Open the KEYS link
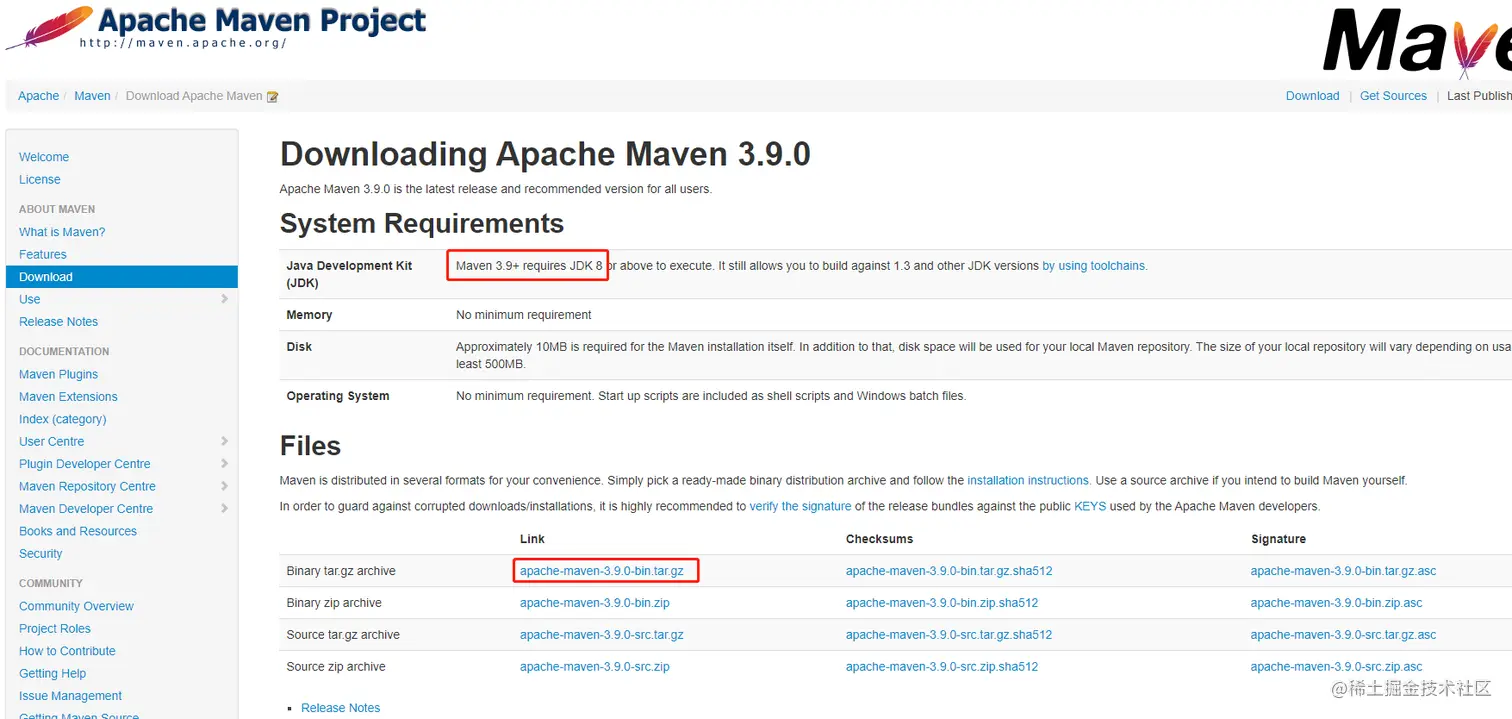This screenshot has width=1512, height=719. point(1090,507)
